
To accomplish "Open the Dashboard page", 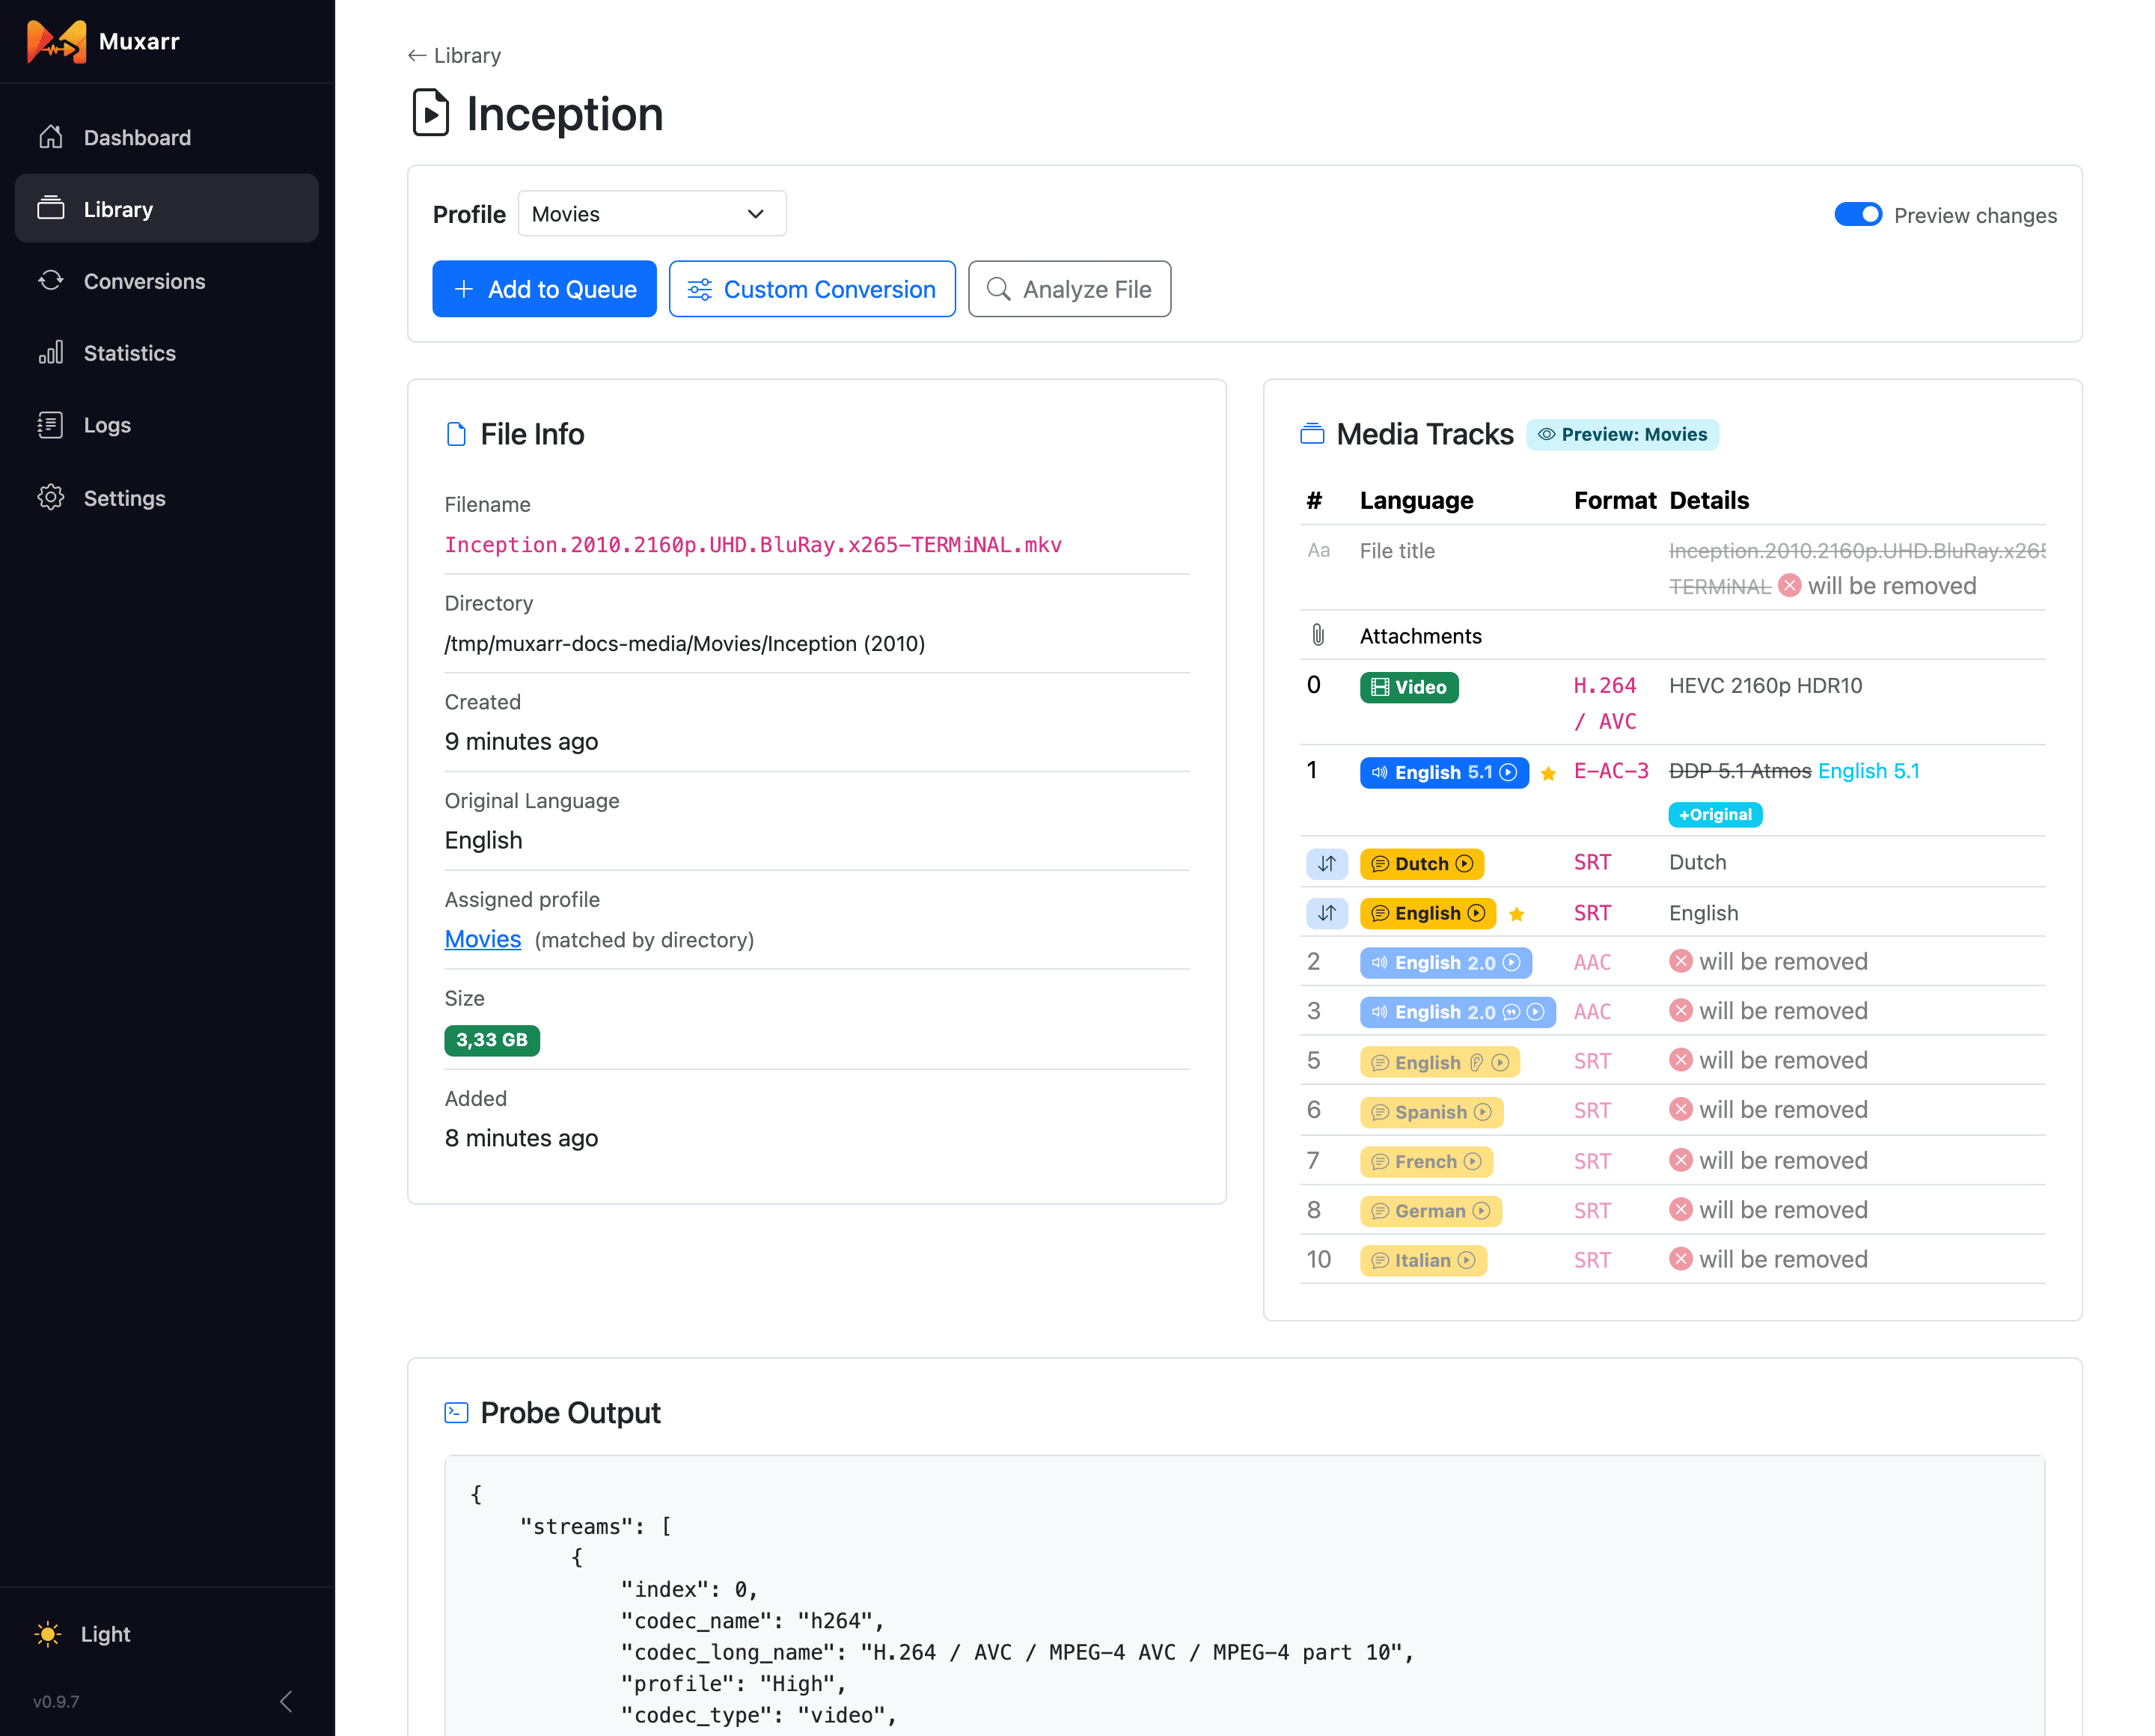I will click(x=167, y=138).
